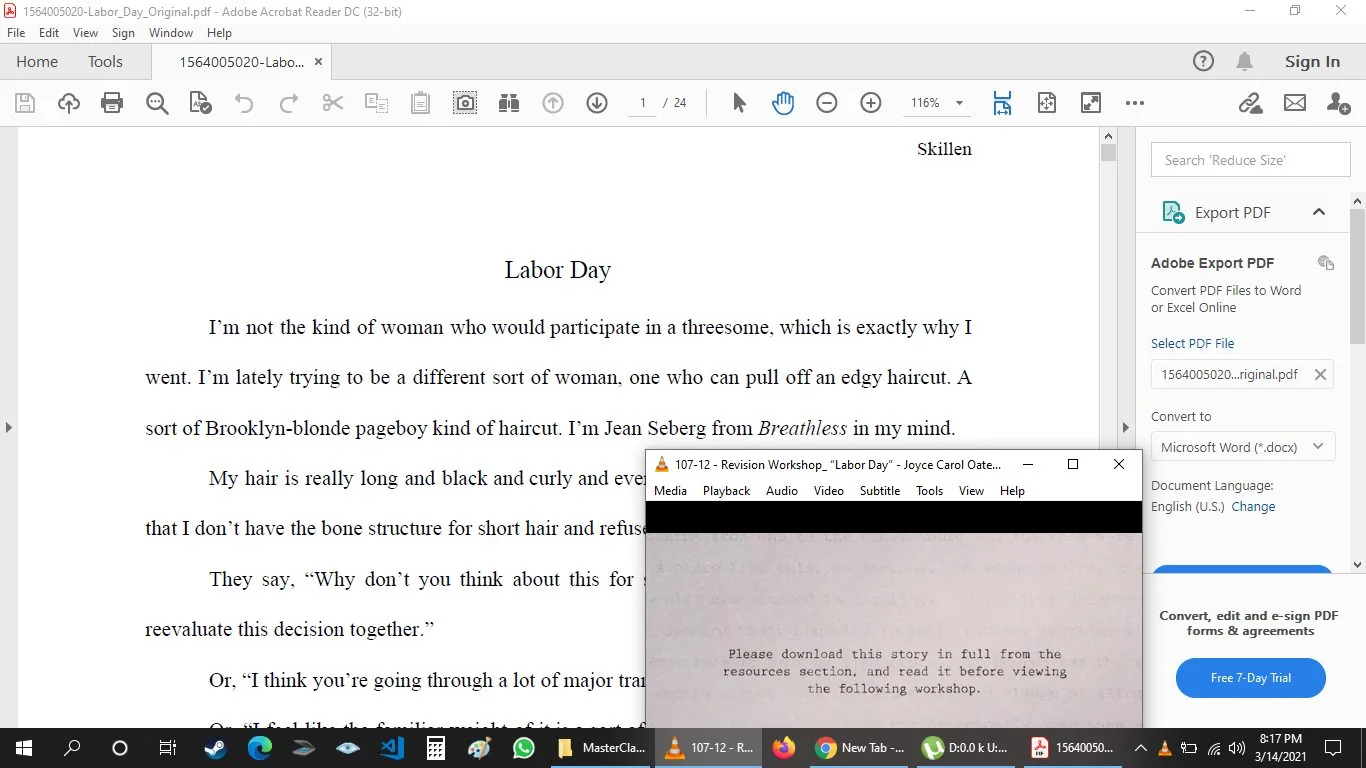
Task: Click the Cut scissors icon
Action: tap(333, 103)
